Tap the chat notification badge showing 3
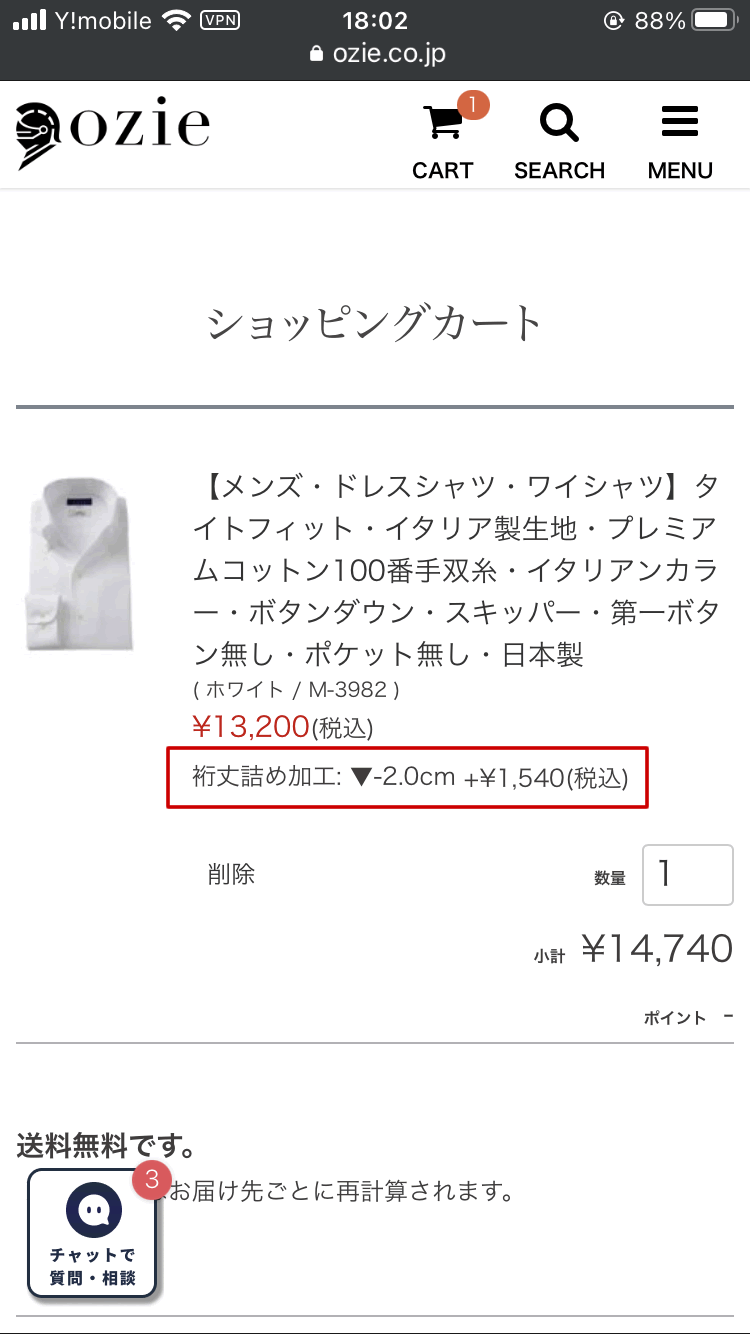The image size is (750, 1334). (152, 1180)
